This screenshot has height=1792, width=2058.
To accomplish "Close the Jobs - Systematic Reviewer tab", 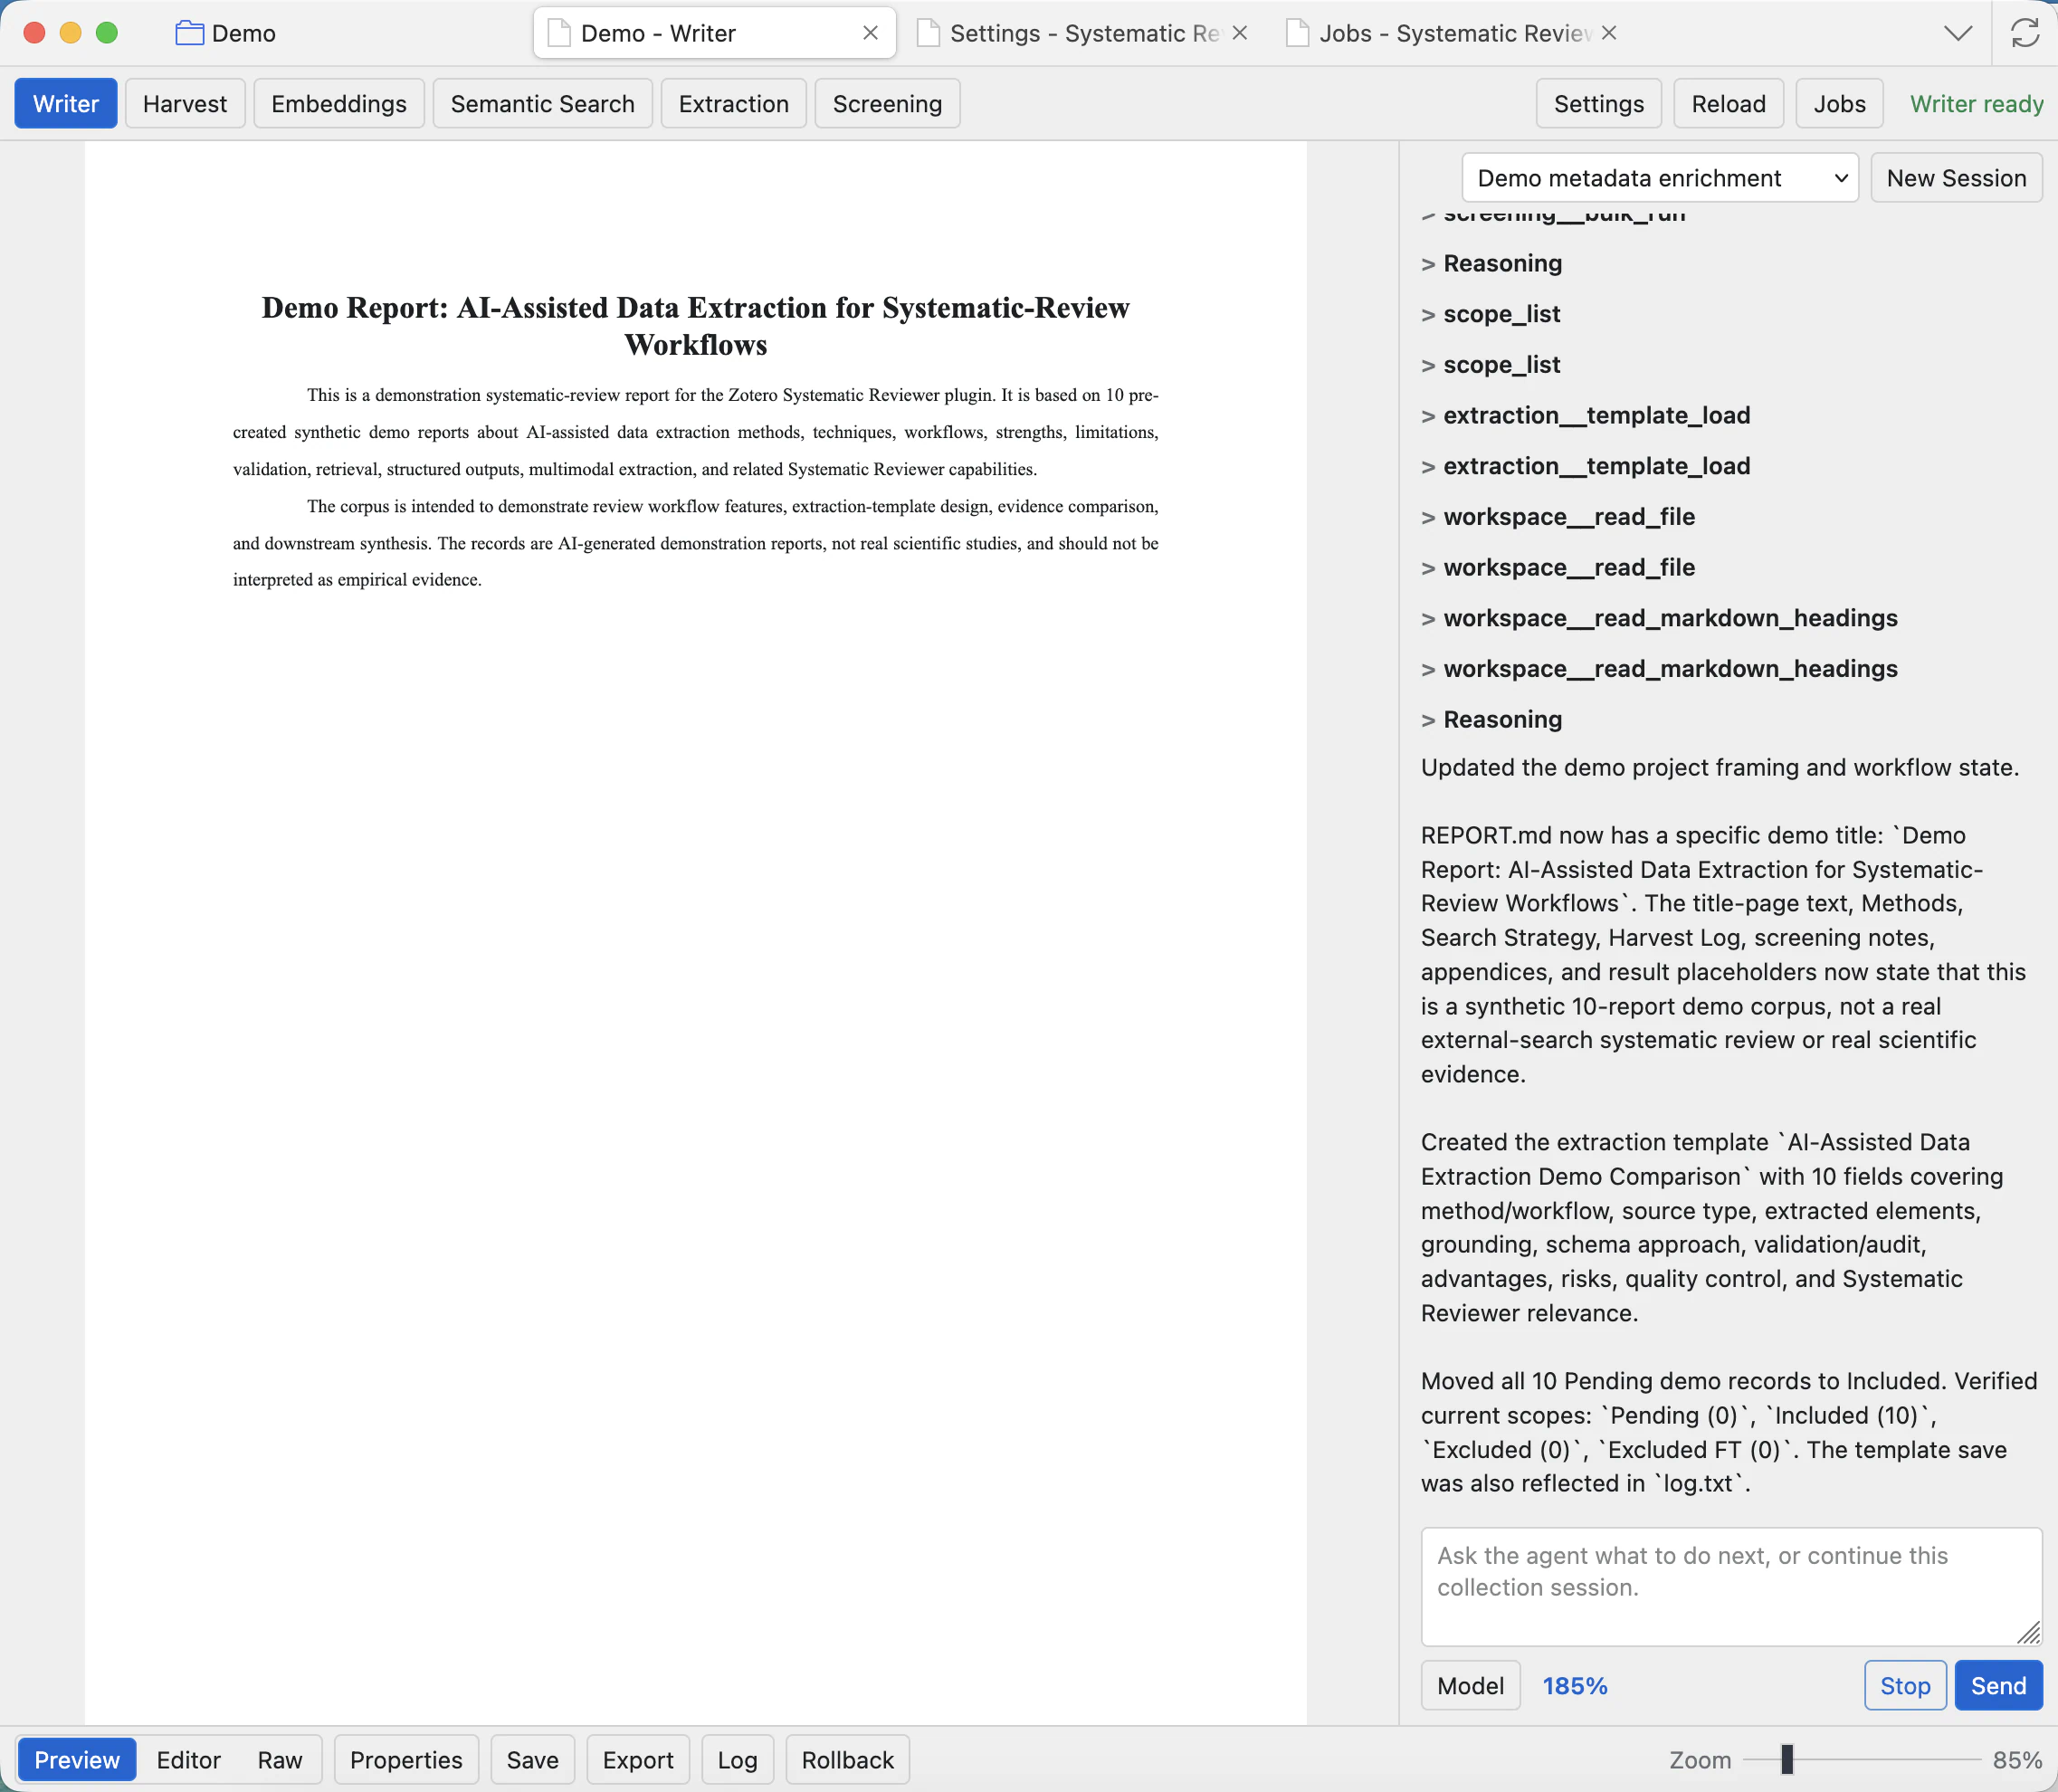I will coord(1608,33).
